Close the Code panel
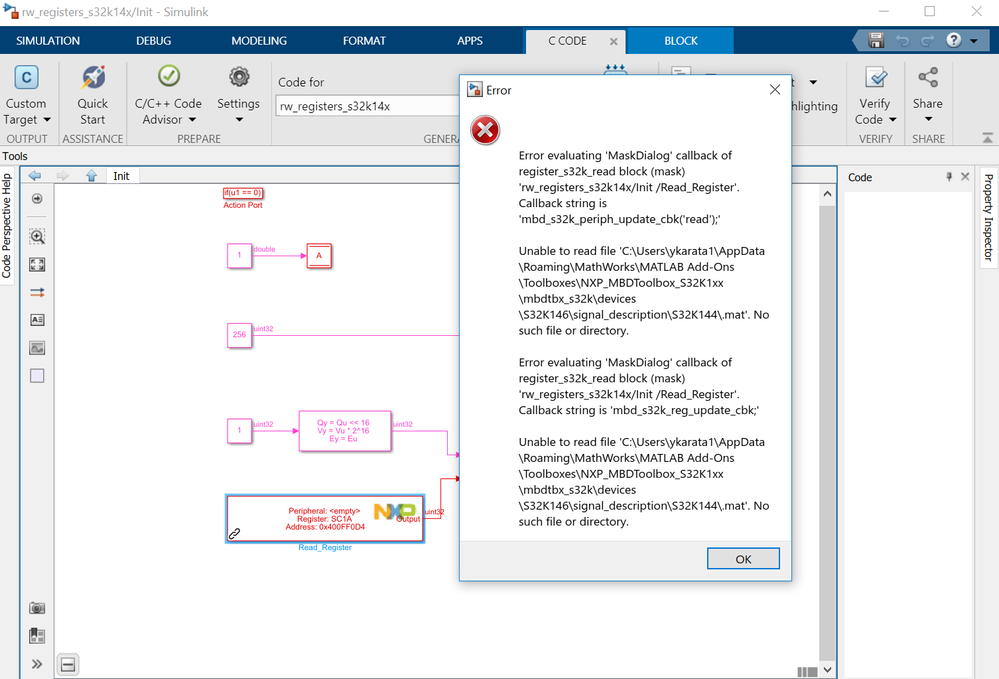 (965, 176)
